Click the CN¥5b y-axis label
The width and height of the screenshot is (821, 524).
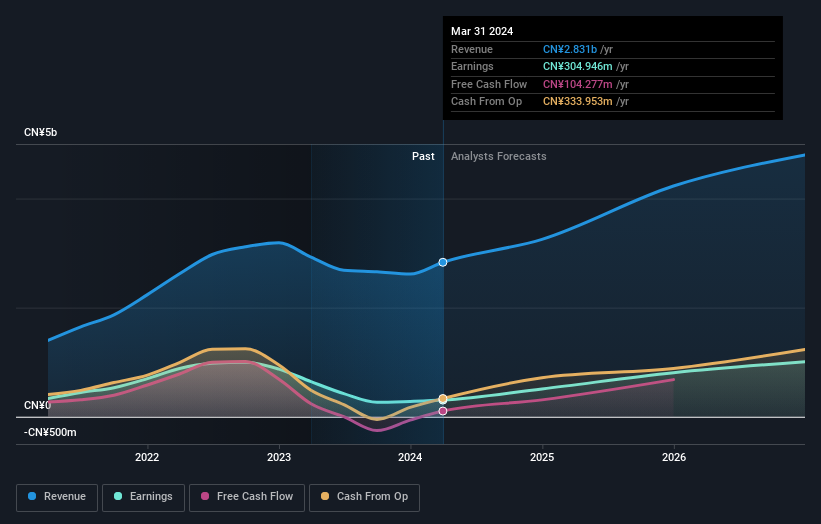[40, 132]
